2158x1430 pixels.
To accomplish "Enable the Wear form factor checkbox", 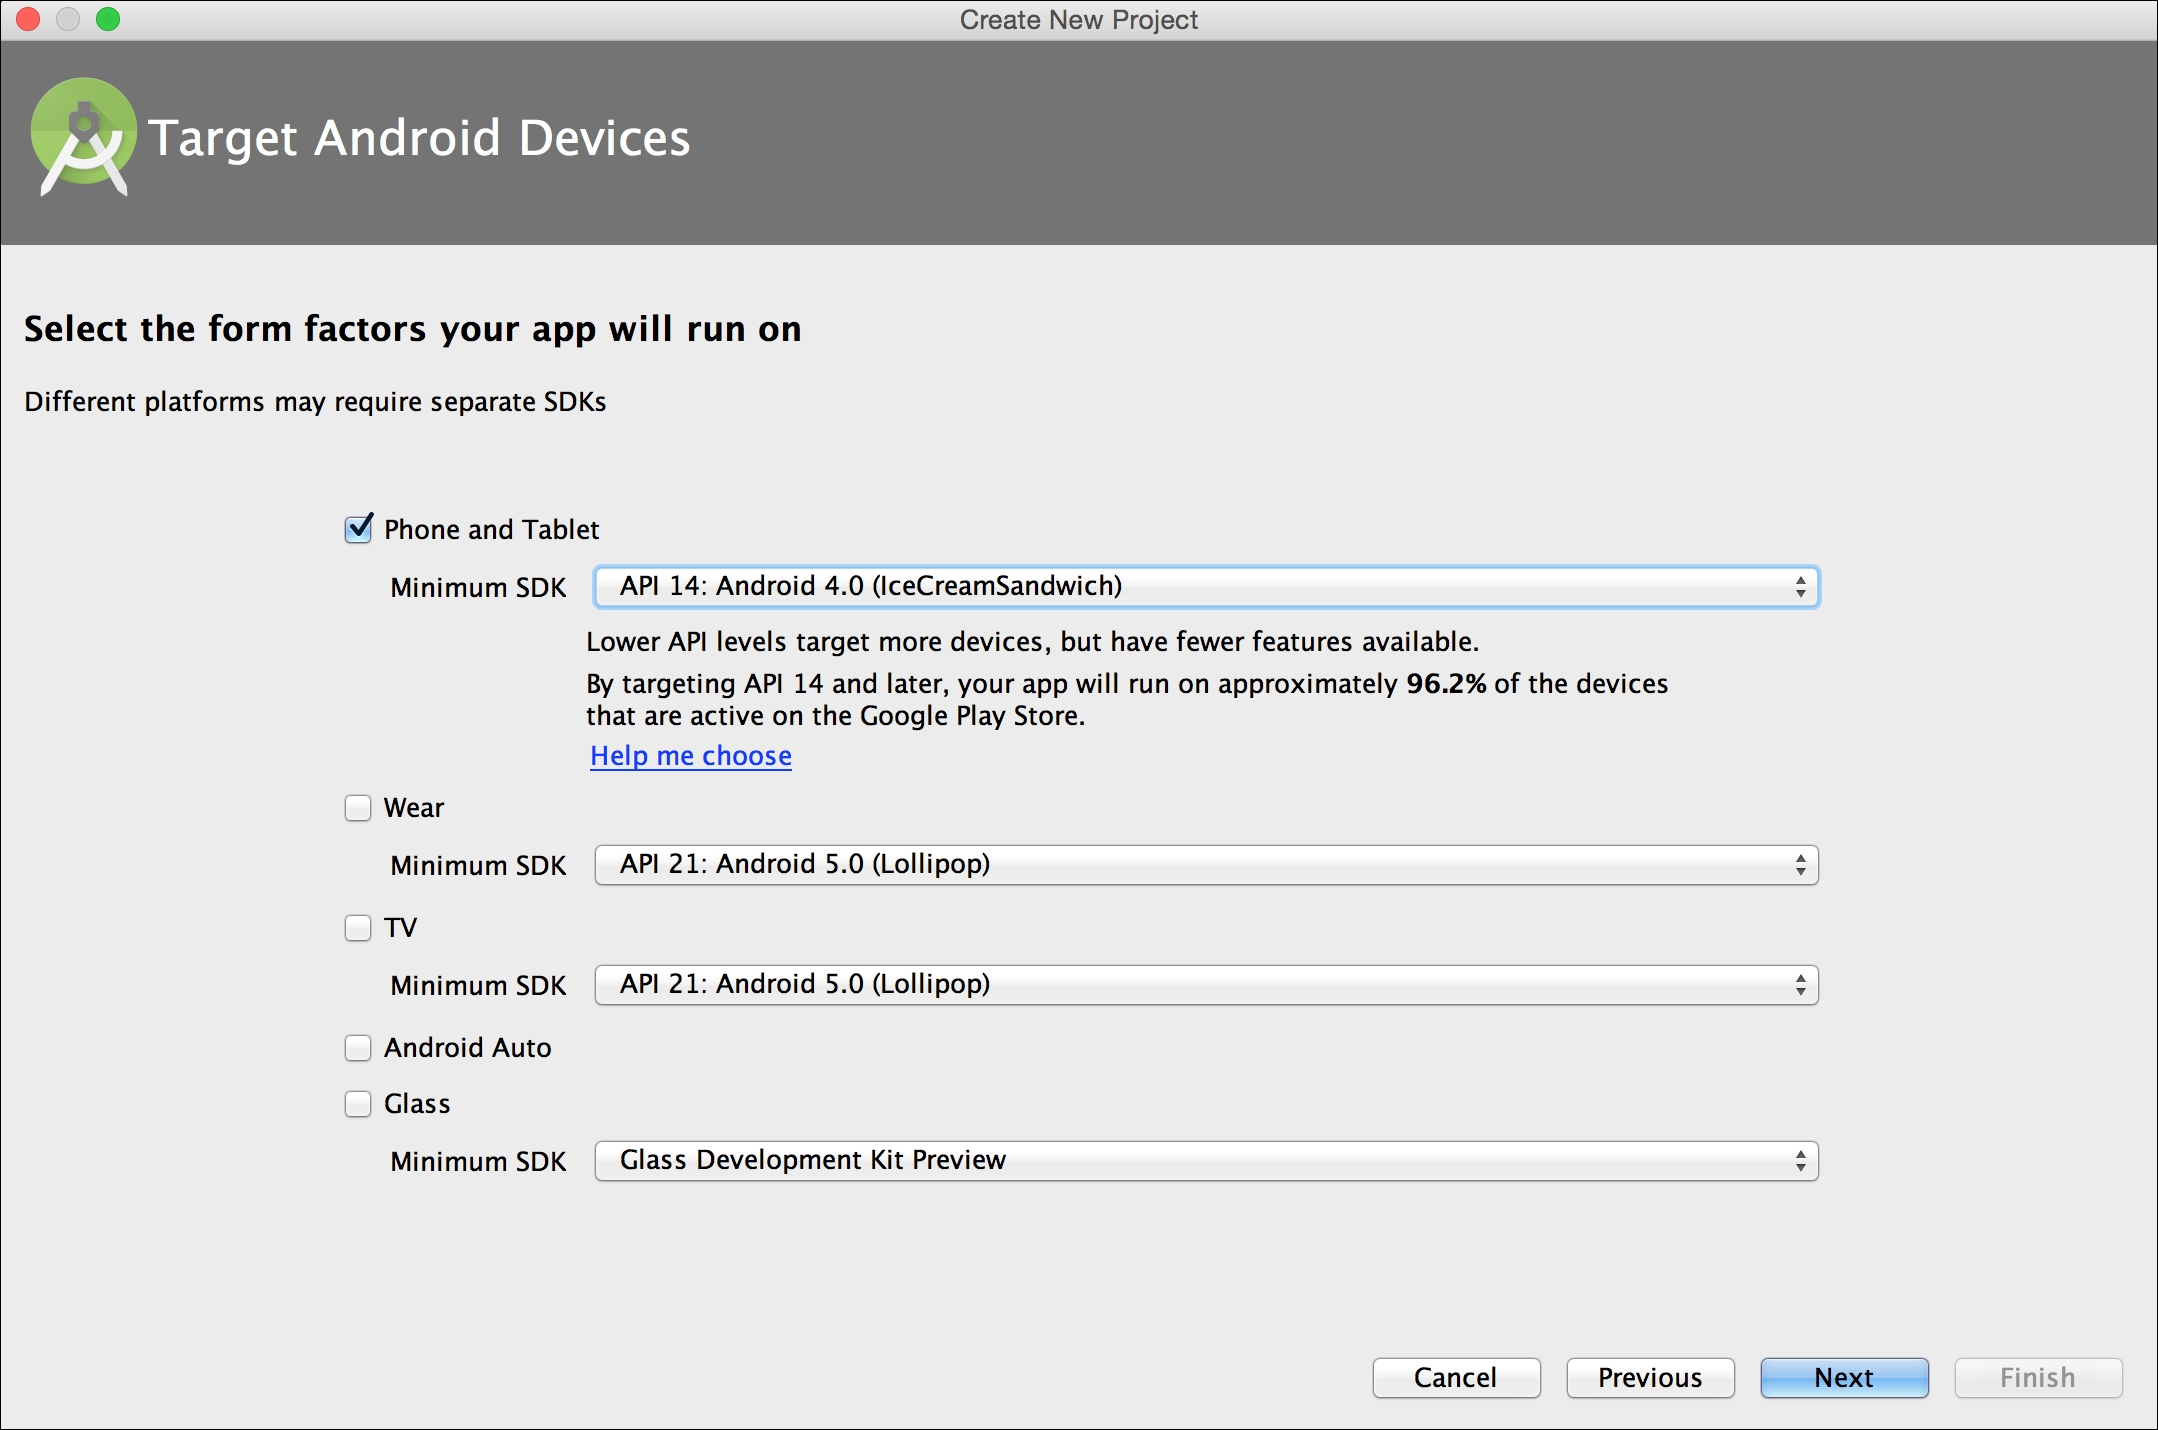I will [358, 808].
